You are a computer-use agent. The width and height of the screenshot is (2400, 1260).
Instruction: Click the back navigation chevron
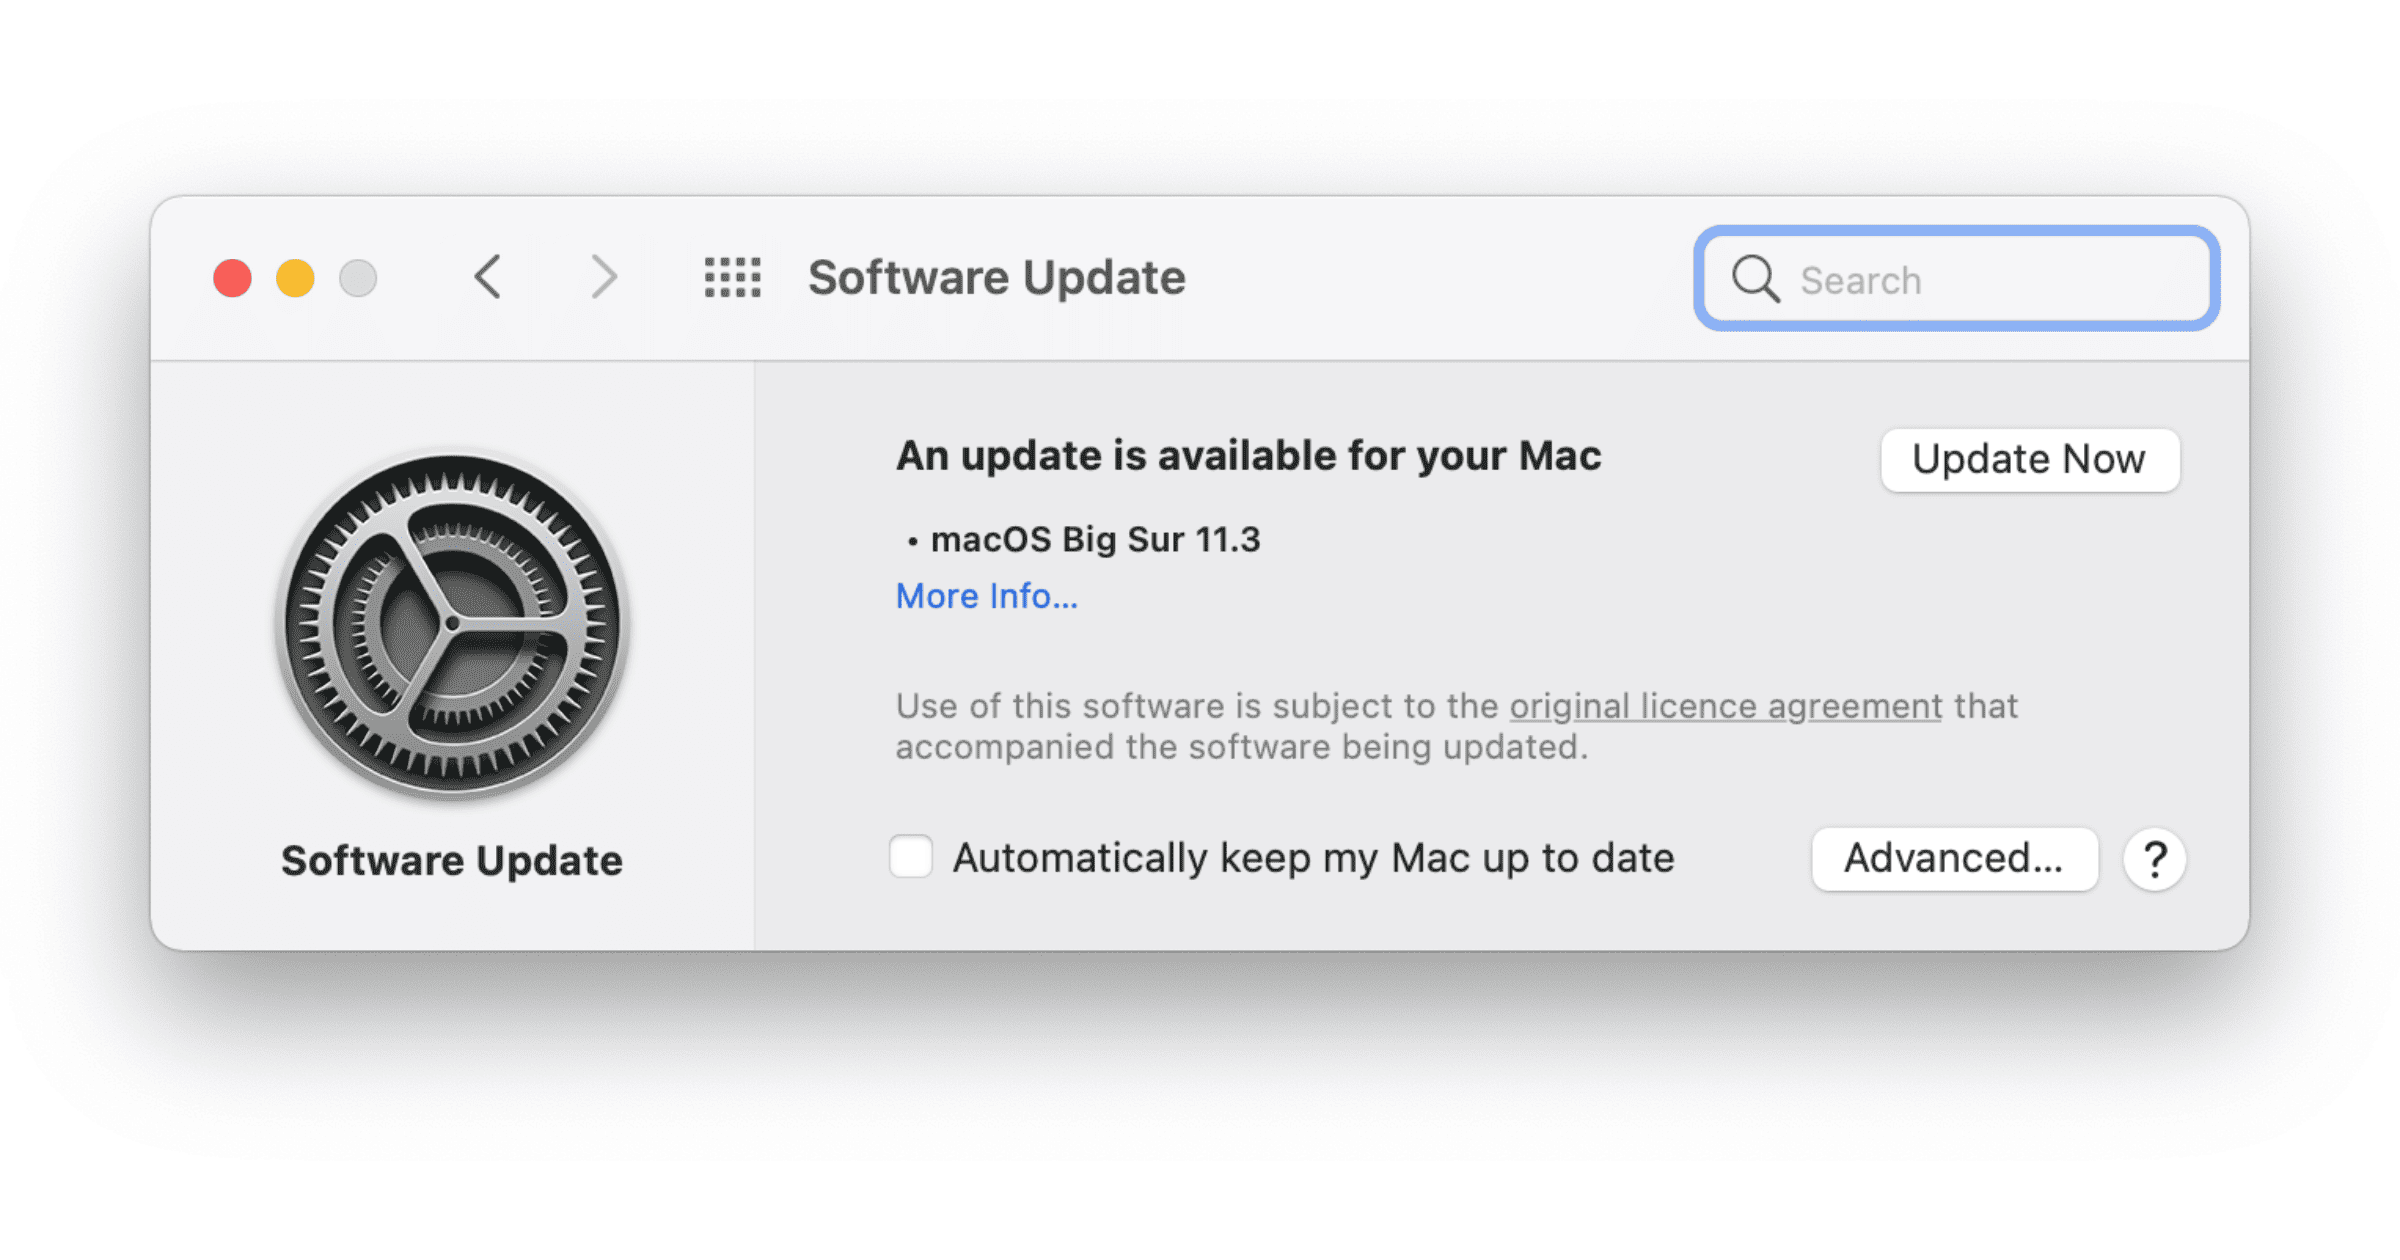point(488,277)
